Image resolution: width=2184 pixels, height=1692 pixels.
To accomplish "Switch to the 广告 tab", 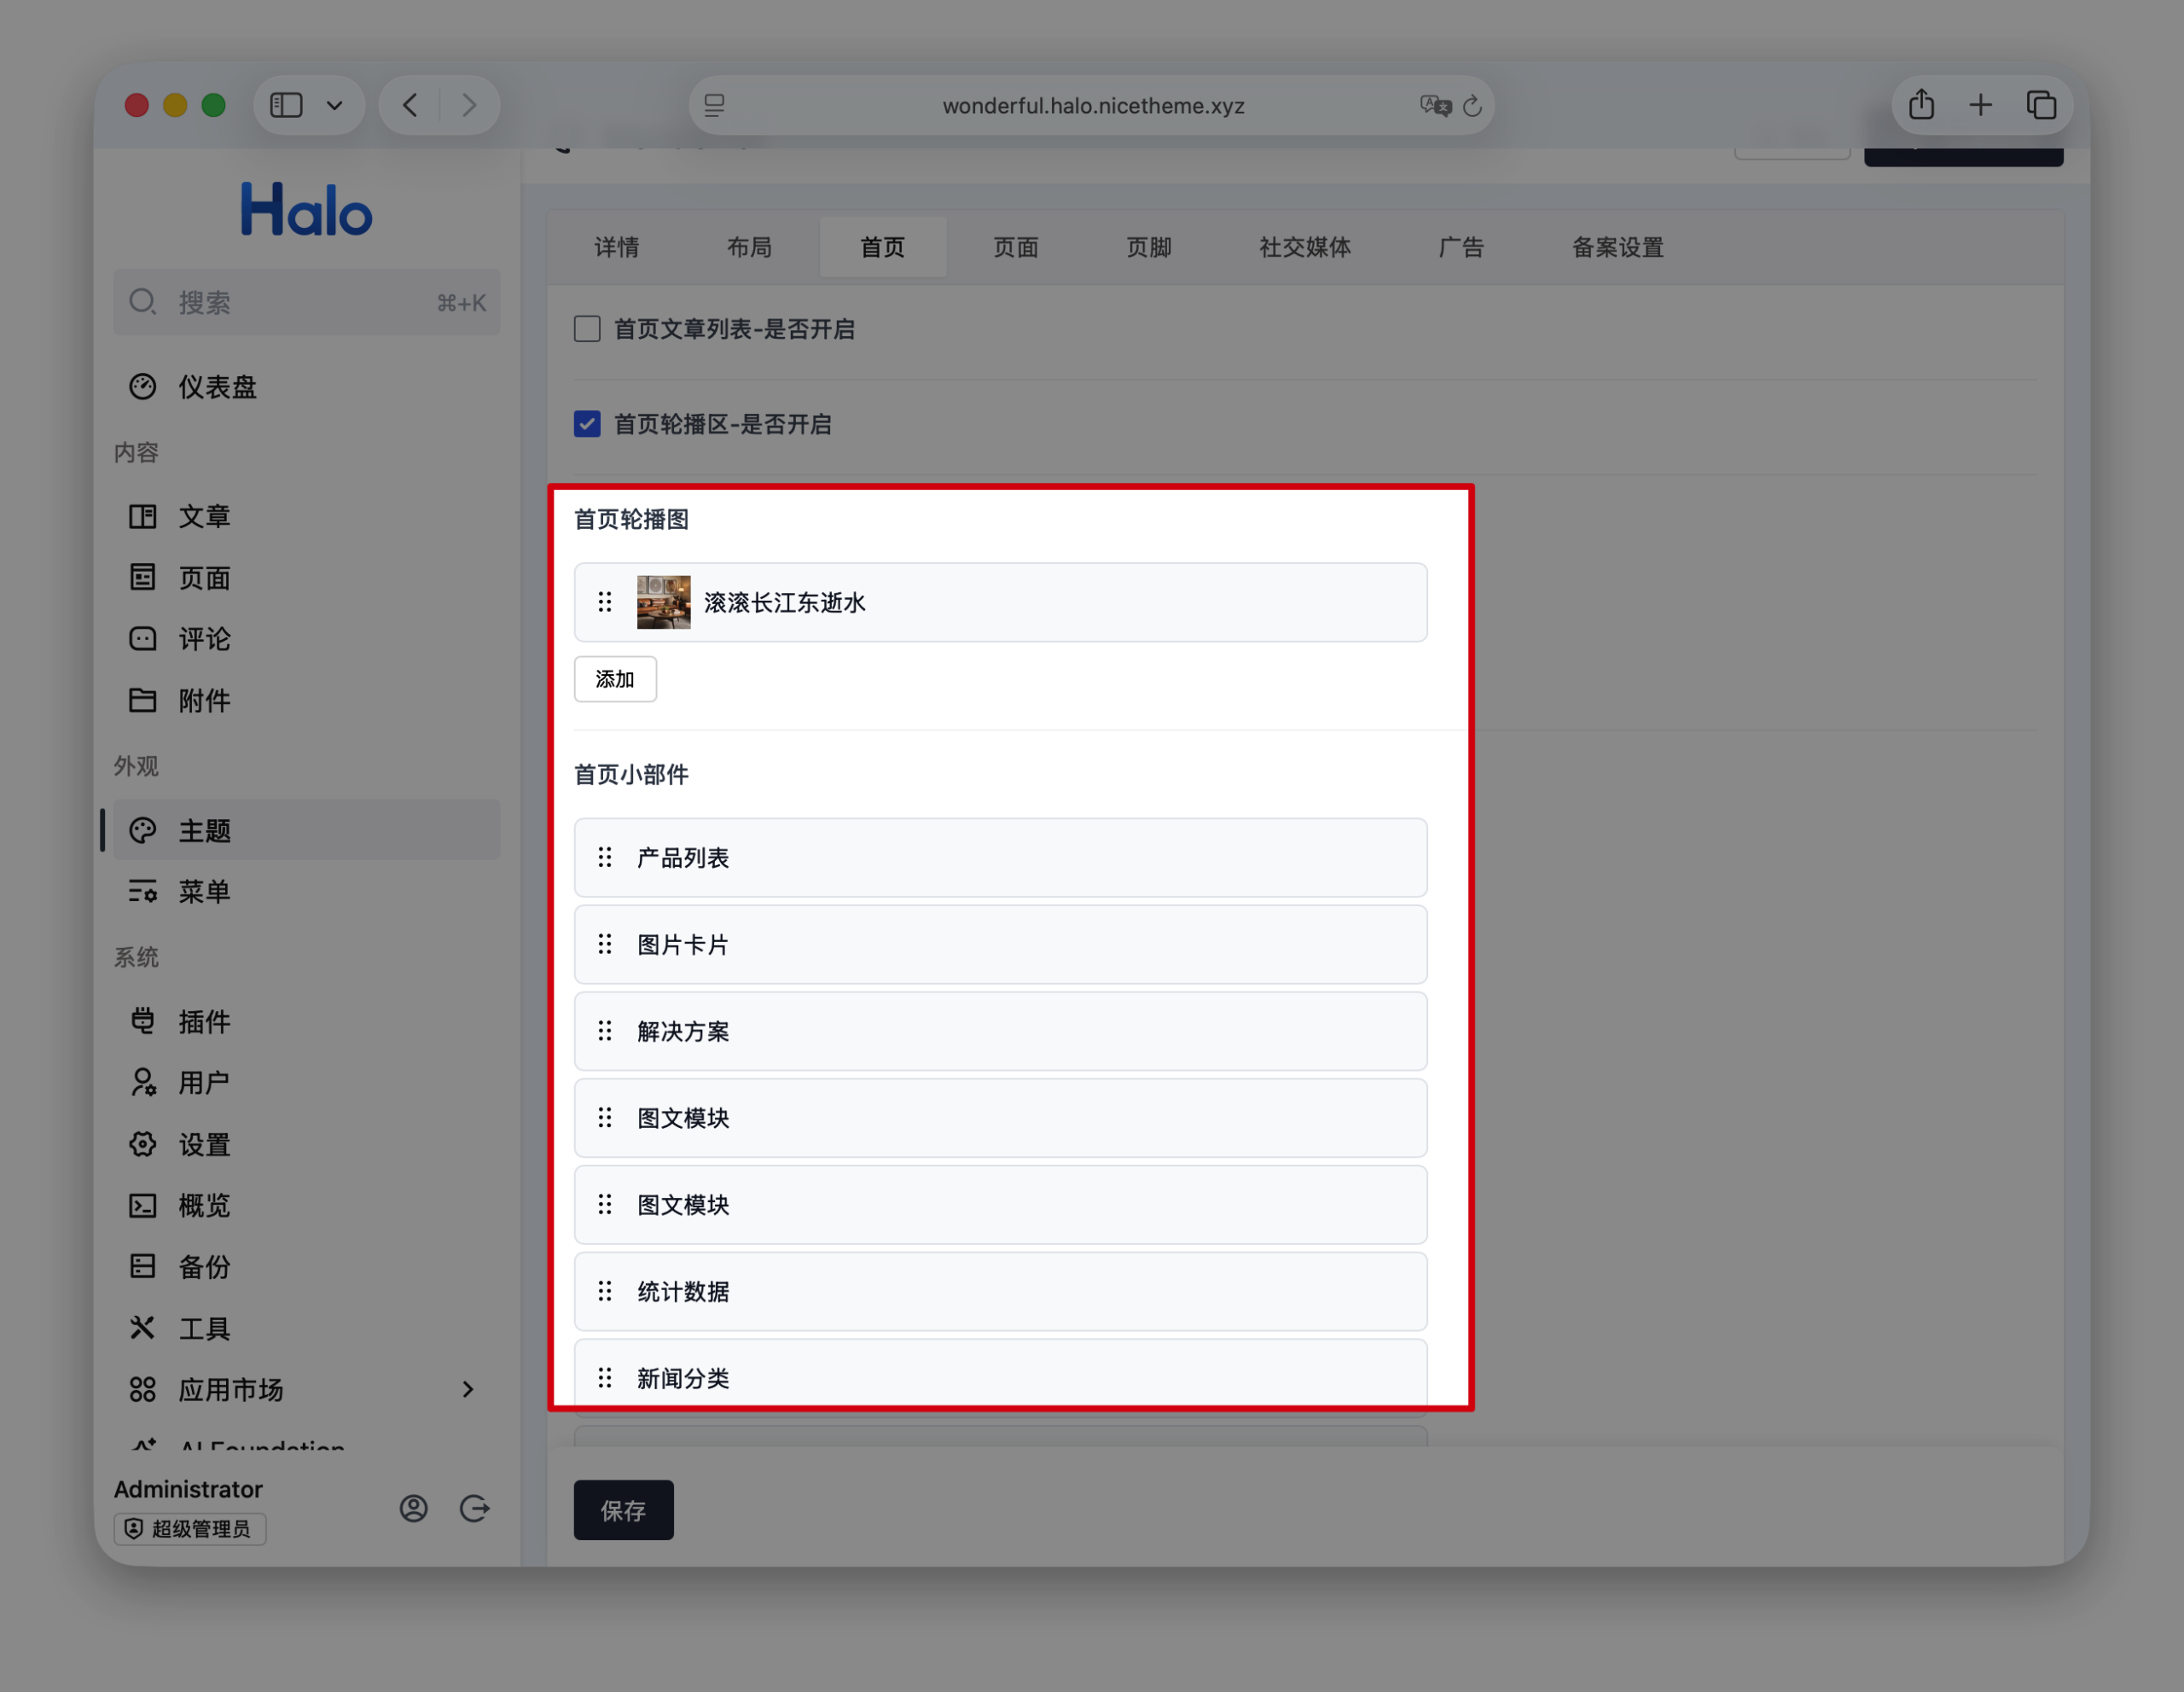I will point(1461,247).
